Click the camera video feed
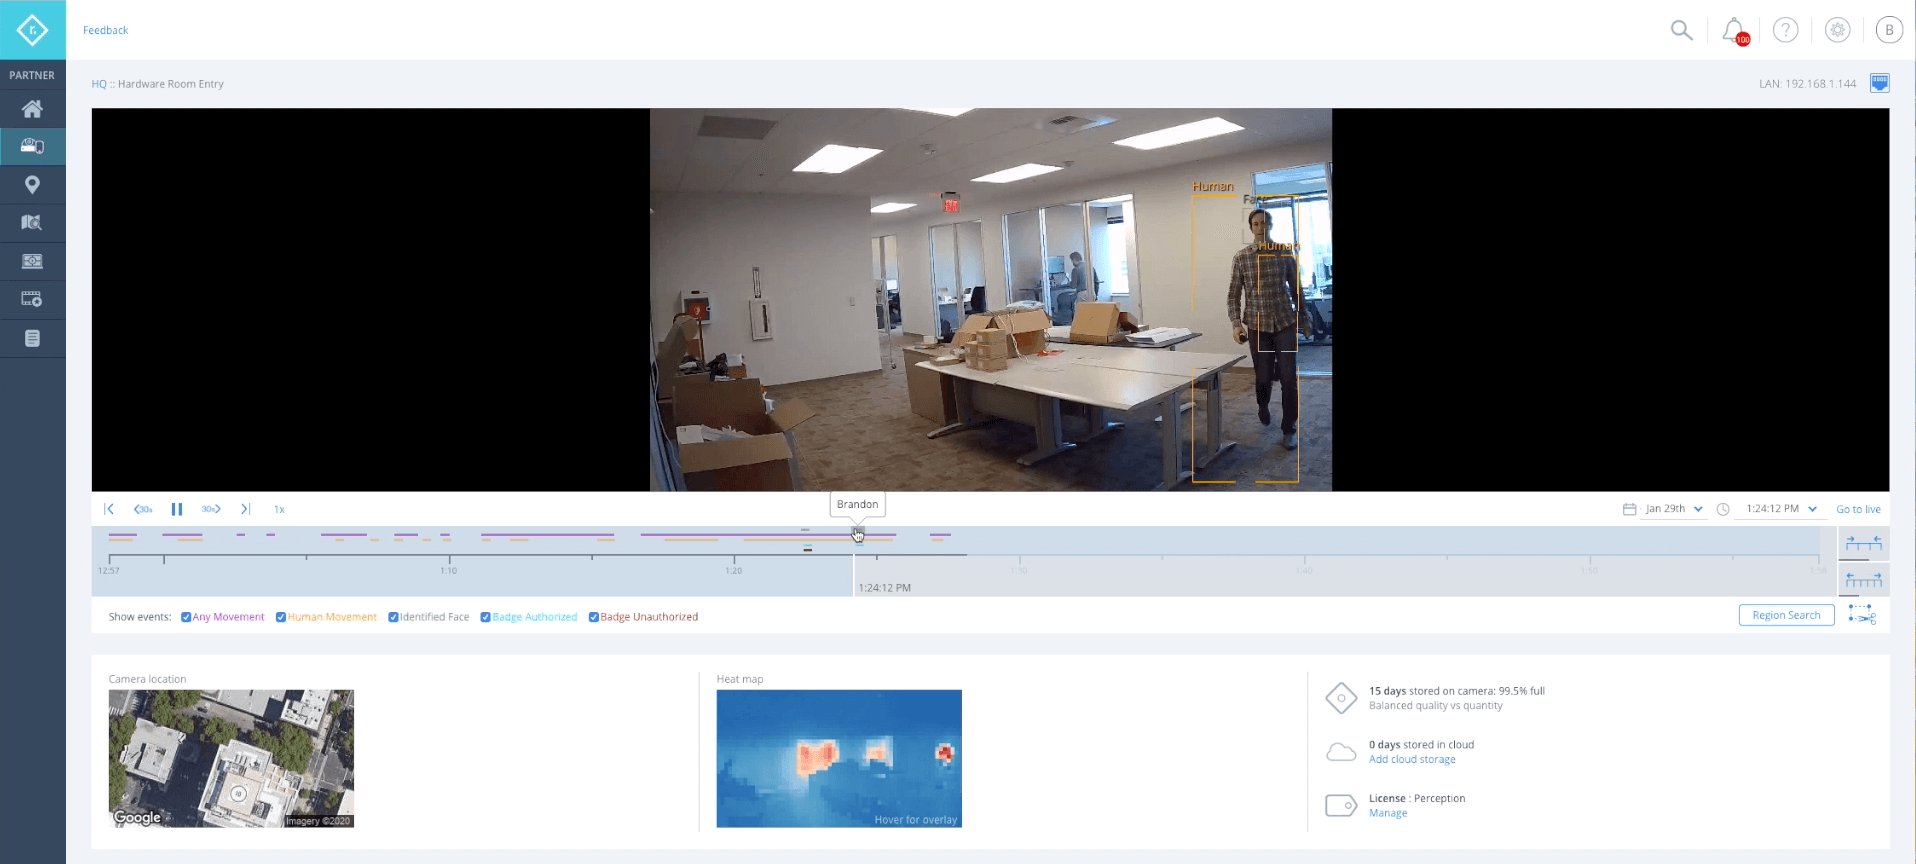This screenshot has height=864, width=1916. click(990, 300)
